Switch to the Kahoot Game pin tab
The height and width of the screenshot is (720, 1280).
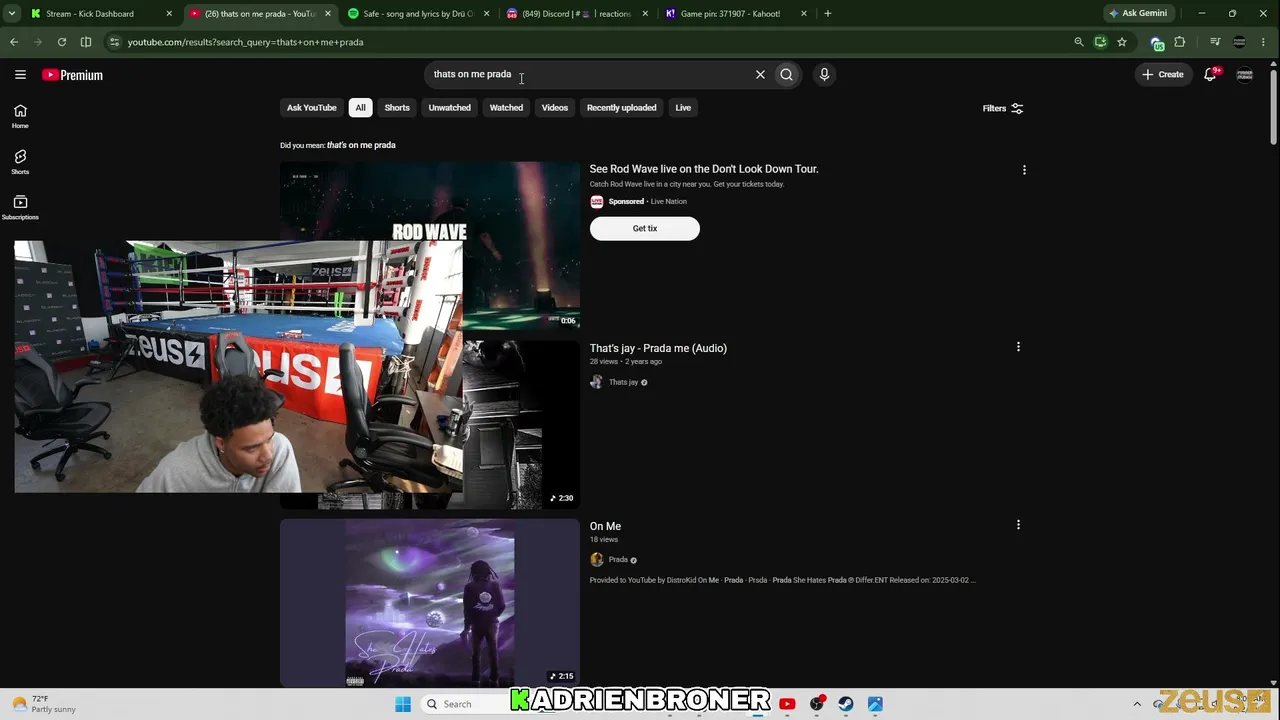point(736,14)
